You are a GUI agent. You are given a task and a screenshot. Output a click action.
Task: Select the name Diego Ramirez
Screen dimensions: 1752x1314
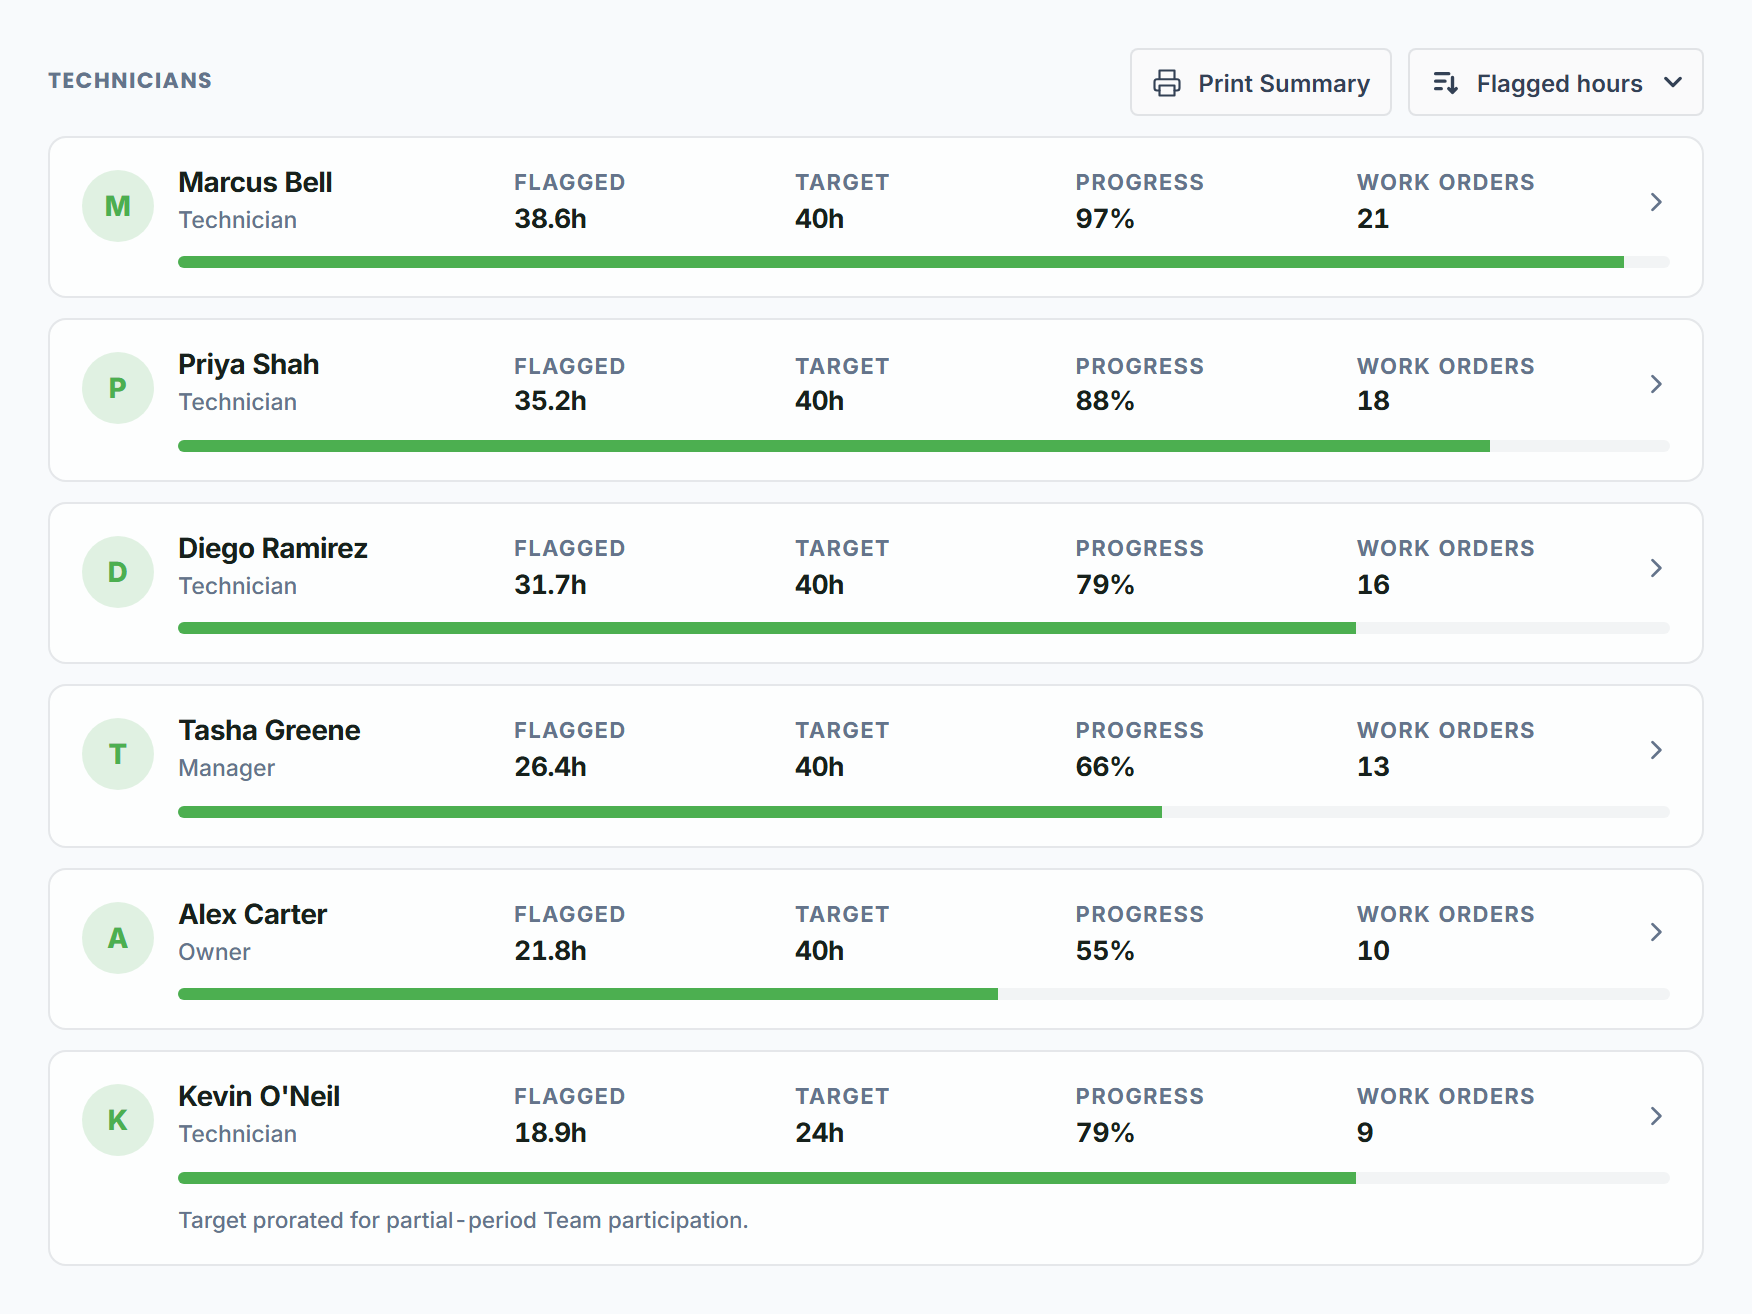click(x=273, y=548)
